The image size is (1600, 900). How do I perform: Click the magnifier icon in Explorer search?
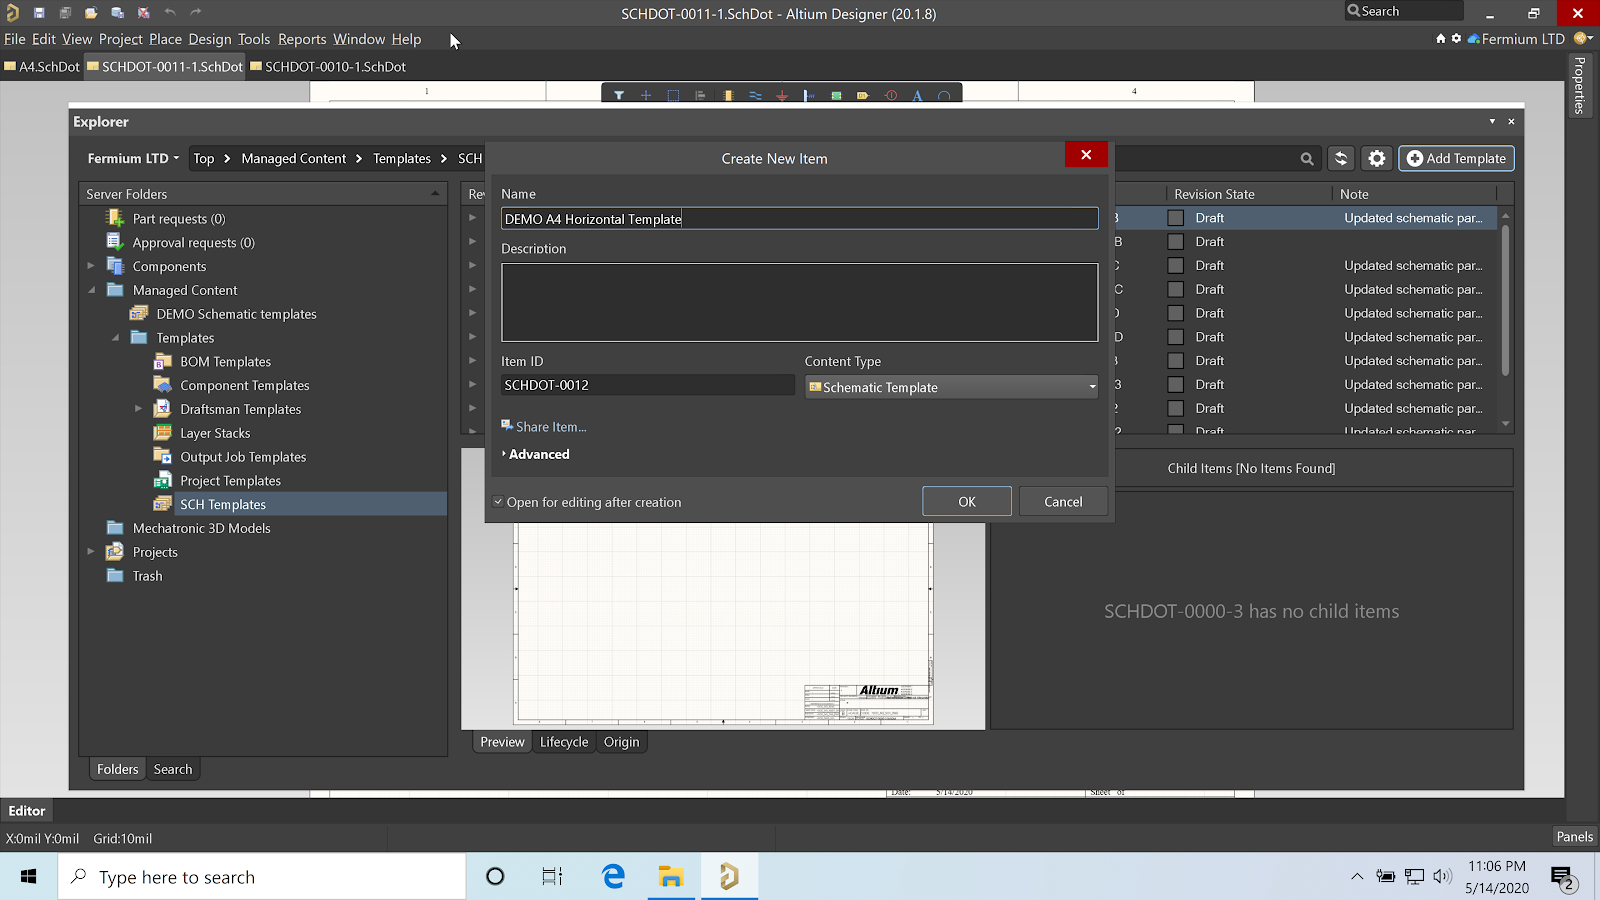click(x=1307, y=158)
